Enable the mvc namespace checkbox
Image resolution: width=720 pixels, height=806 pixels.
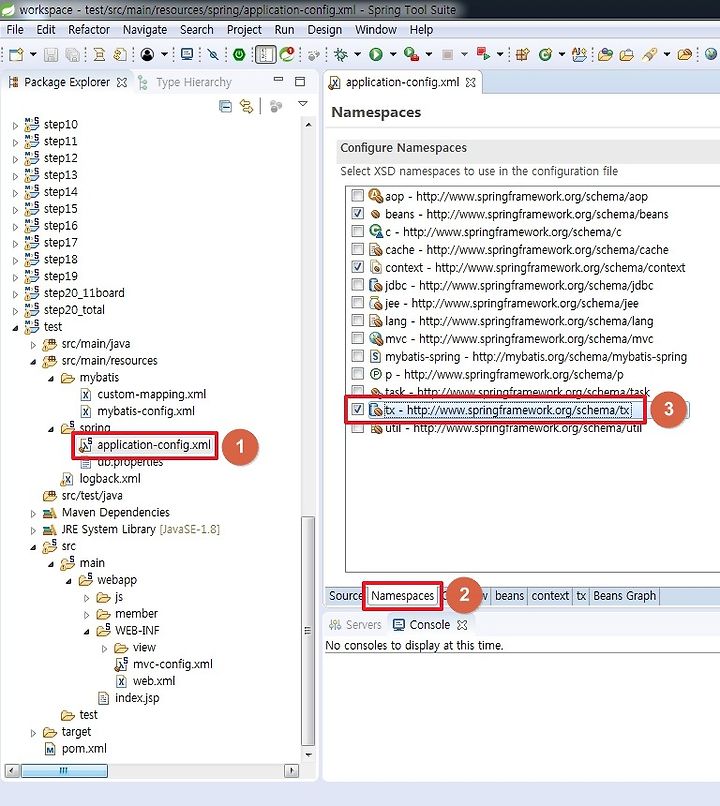point(357,338)
